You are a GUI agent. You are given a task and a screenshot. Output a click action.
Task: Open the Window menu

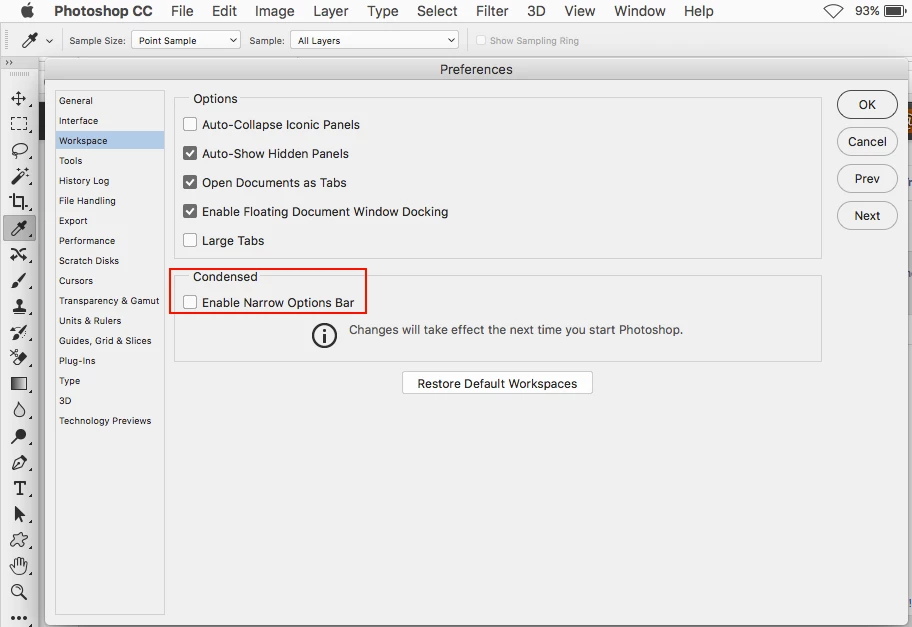(640, 11)
